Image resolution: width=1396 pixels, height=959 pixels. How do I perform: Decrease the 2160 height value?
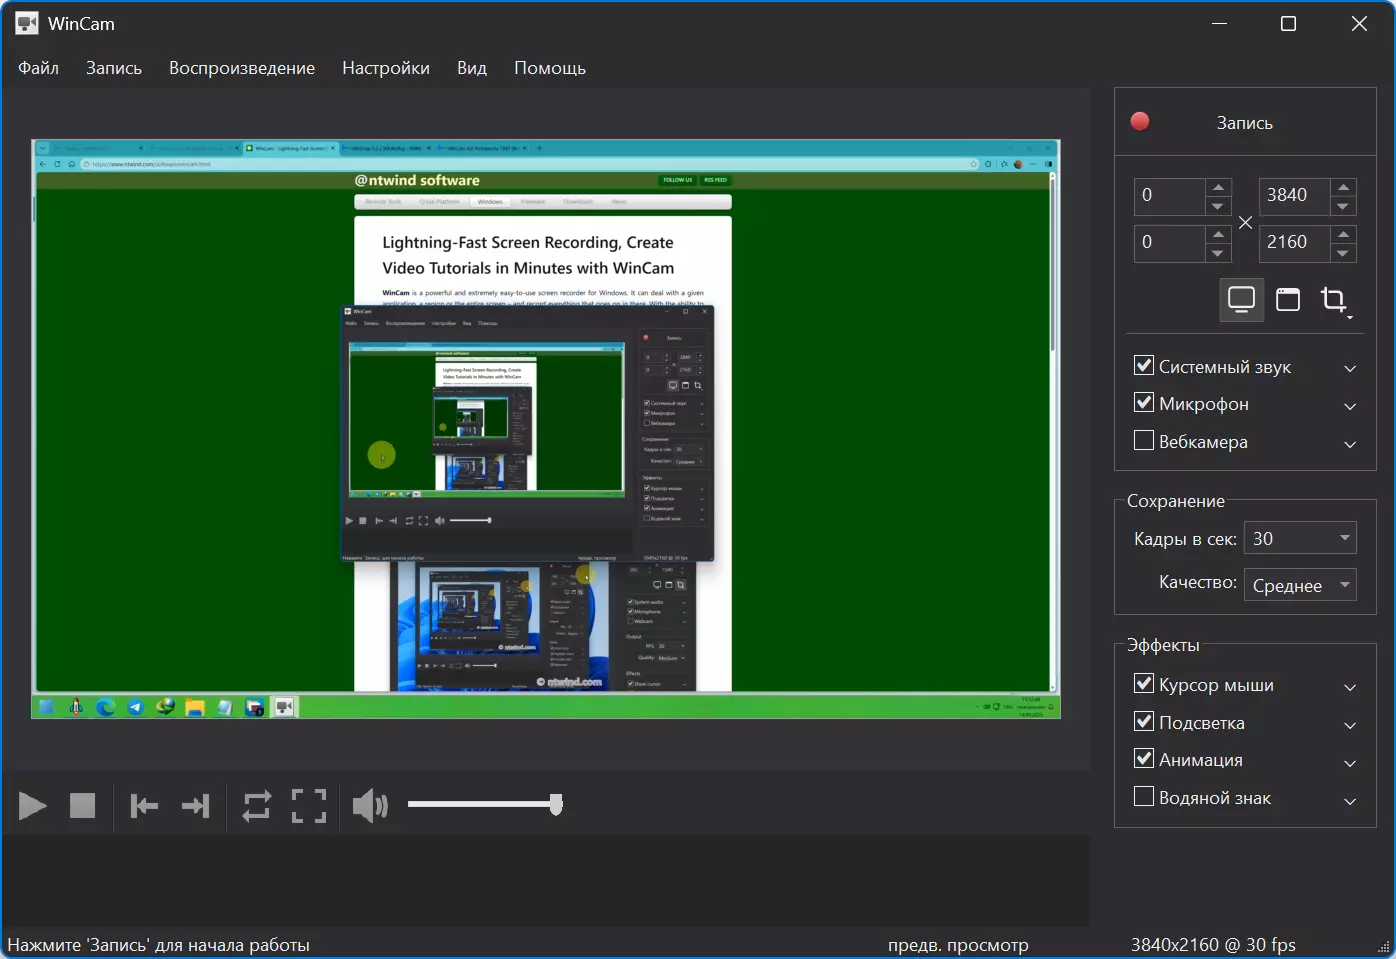pos(1344,253)
